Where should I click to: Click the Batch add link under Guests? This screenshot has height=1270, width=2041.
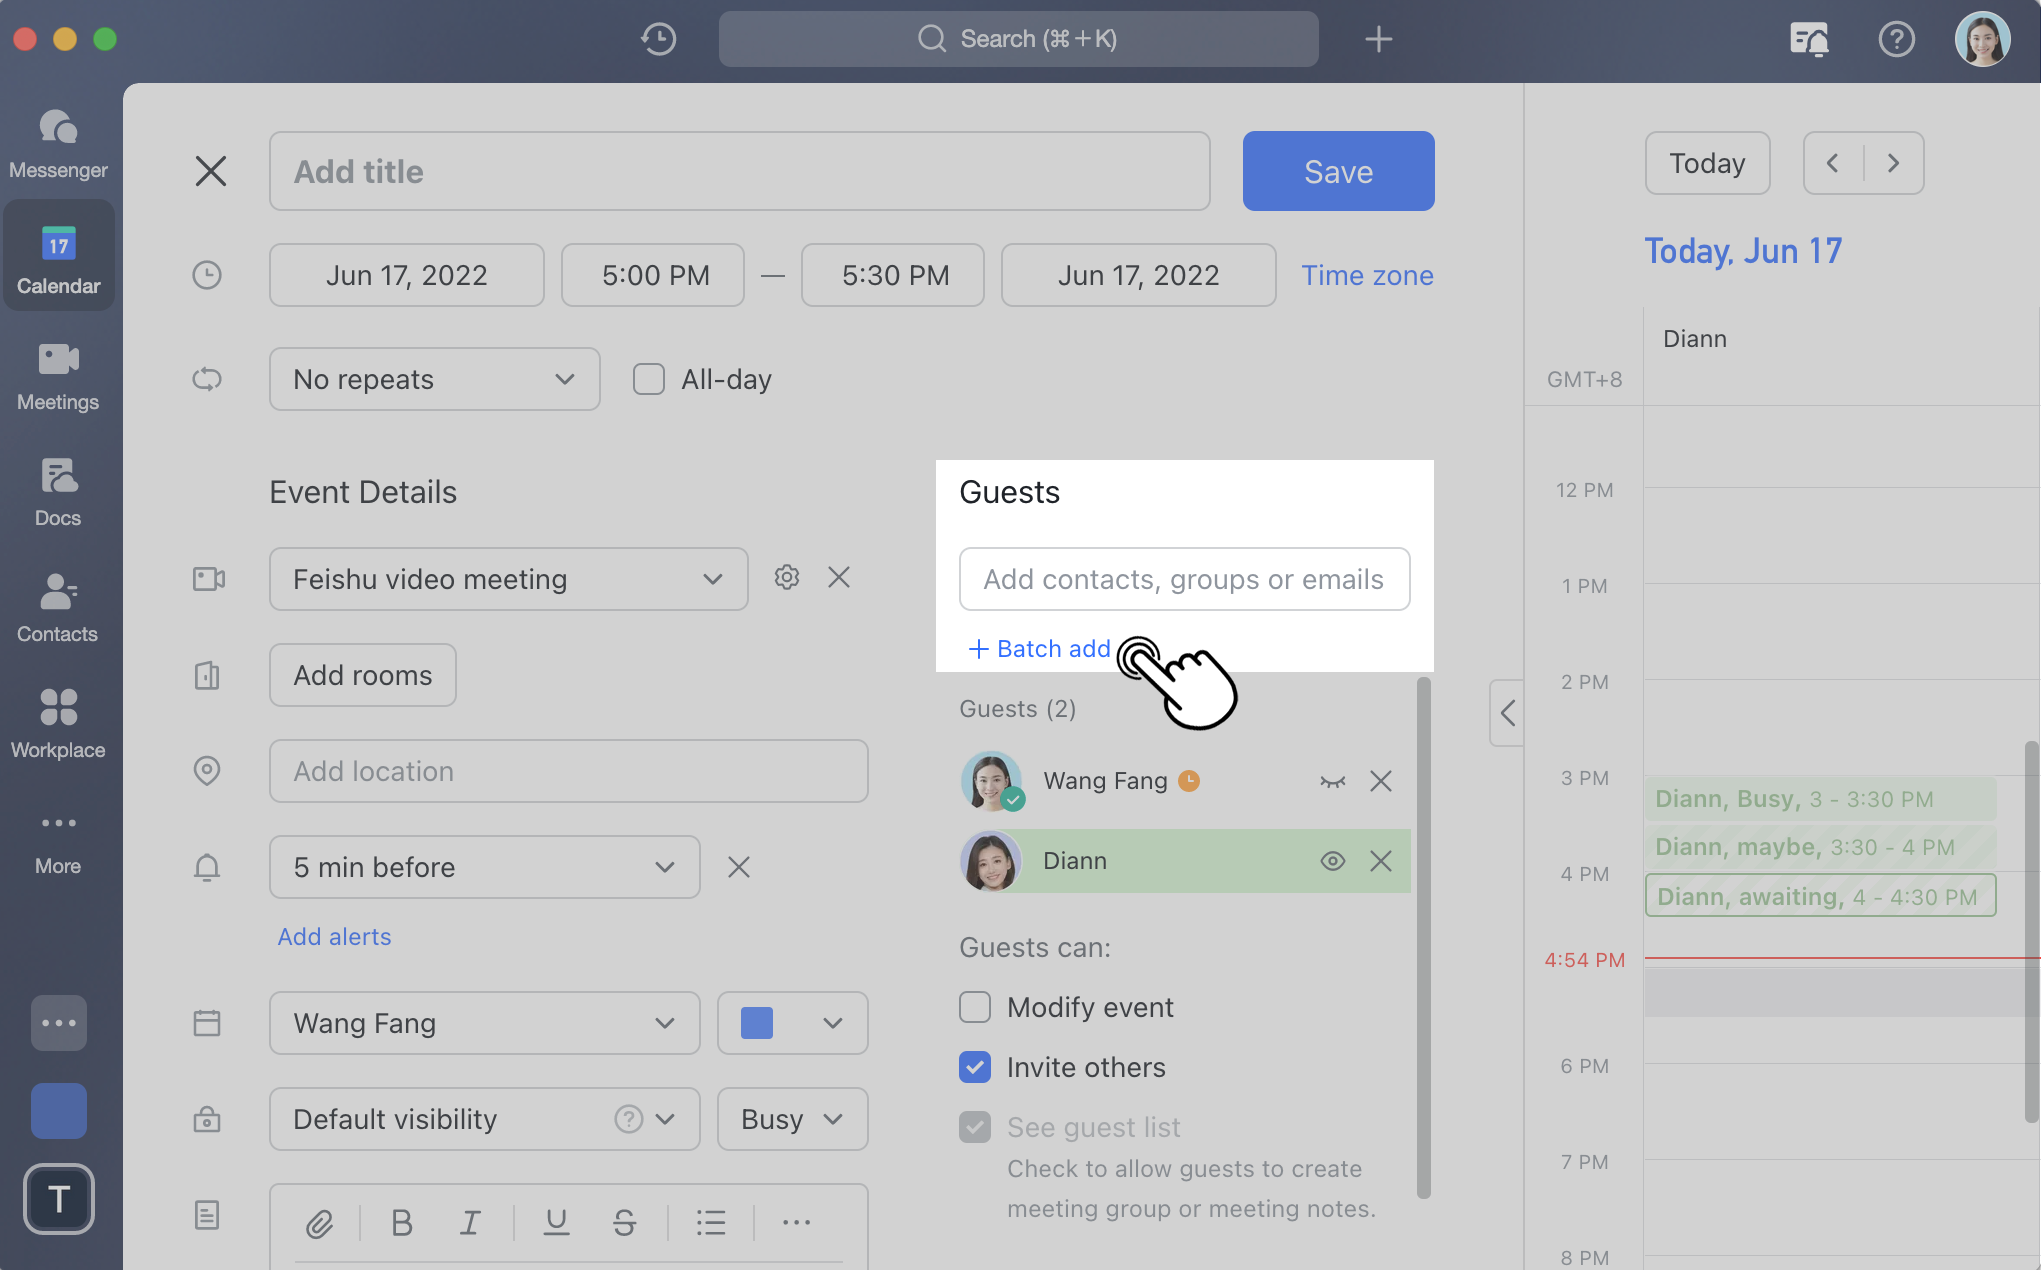[1038, 649]
